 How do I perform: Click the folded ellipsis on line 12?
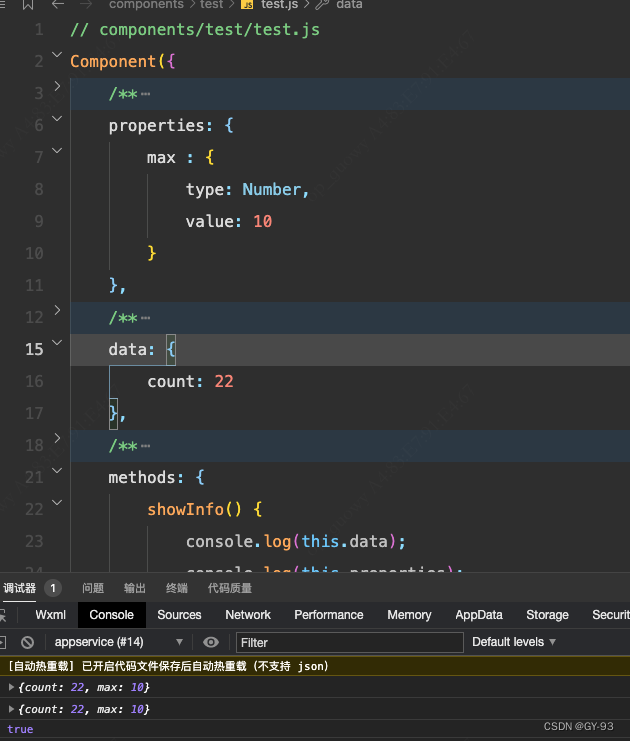coord(146,318)
